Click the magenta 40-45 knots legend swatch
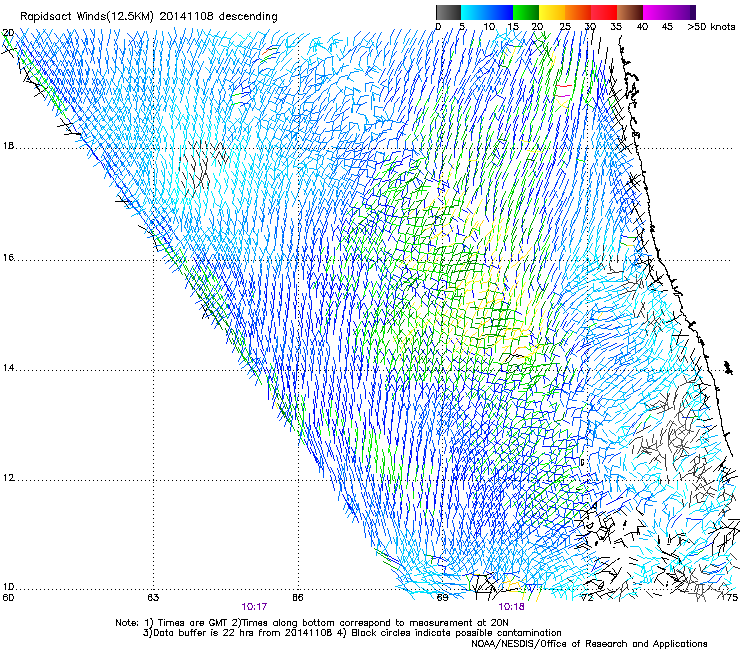The width and height of the screenshot is (740, 650). (x=656, y=12)
